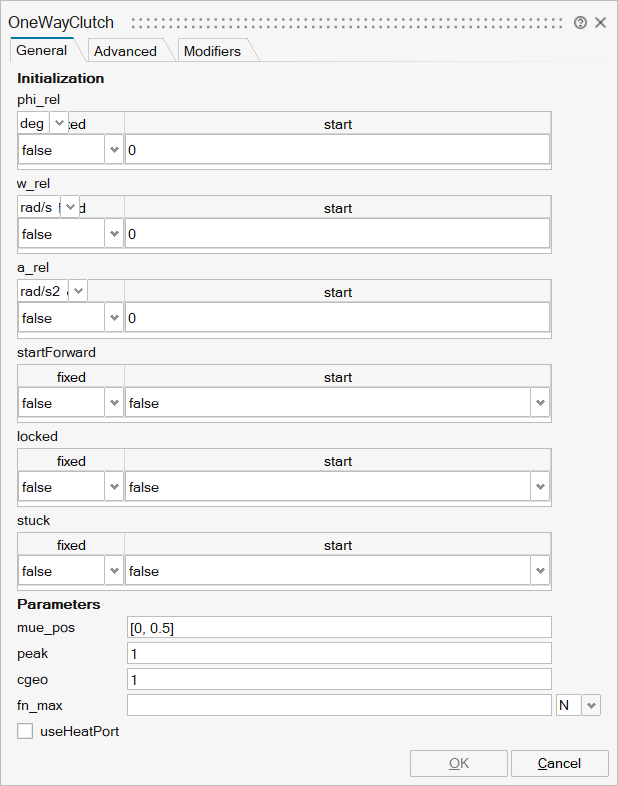The image size is (618, 786).
Task: Click the help question mark icon
Action: [x=580, y=22]
